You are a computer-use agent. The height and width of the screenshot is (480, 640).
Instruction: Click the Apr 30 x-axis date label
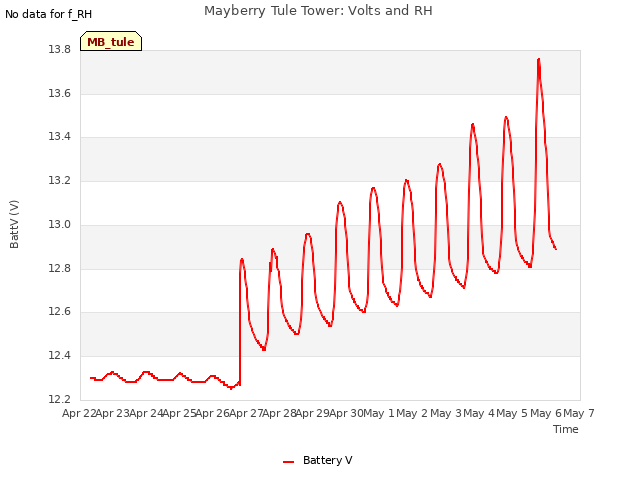click(x=346, y=413)
